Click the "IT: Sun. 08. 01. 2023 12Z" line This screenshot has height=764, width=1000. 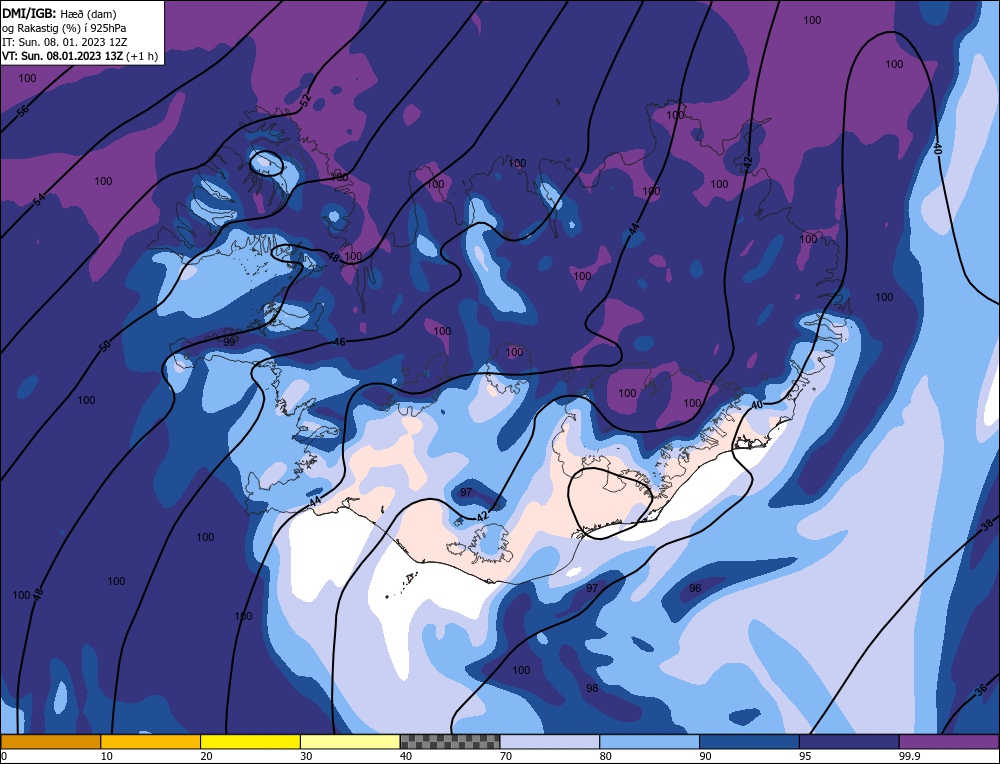(64, 42)
